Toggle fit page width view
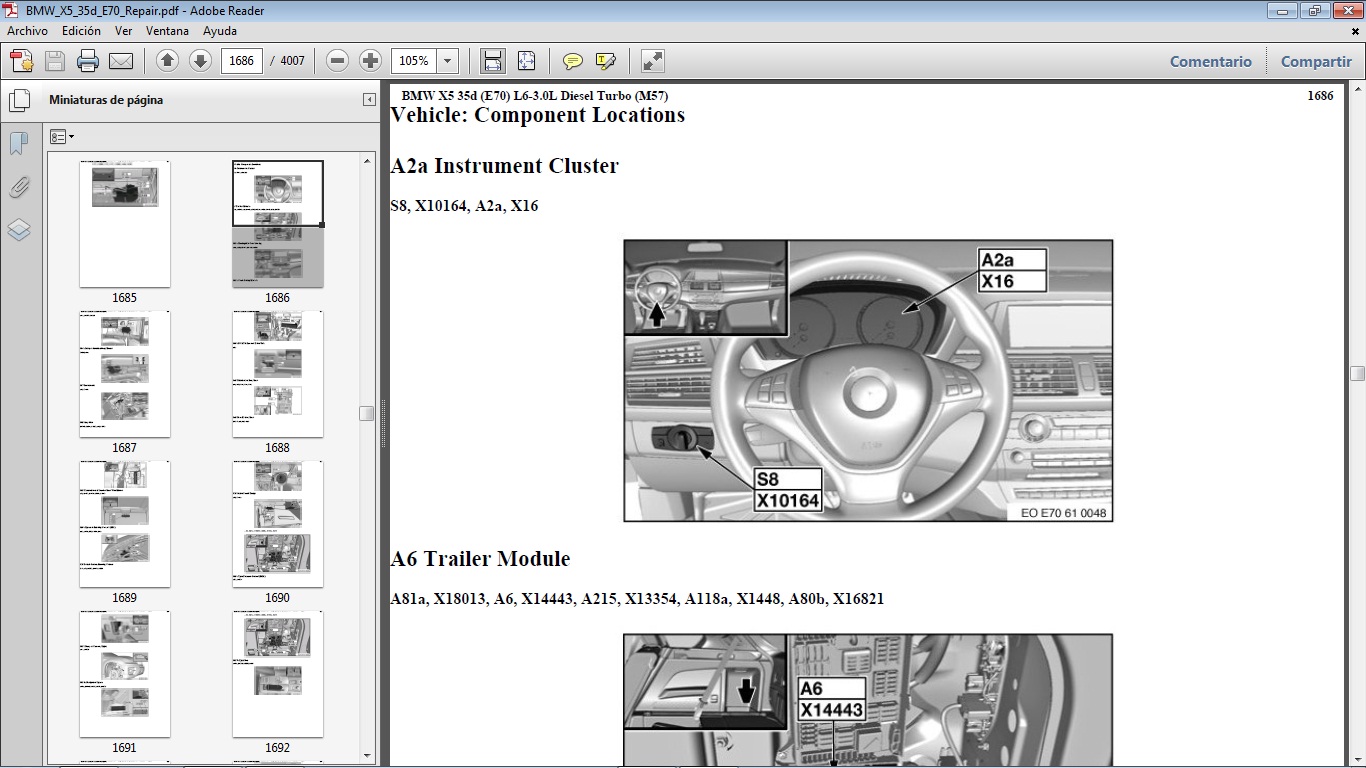The width and height of the screenshot is (1366, 768). point(492,61)
